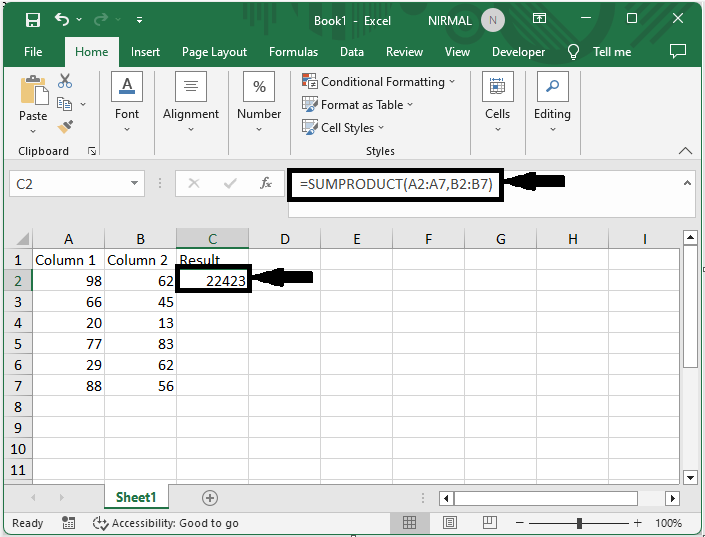
Task: Switch to the Page Layout tab
Action: click(x=214, y=52)
